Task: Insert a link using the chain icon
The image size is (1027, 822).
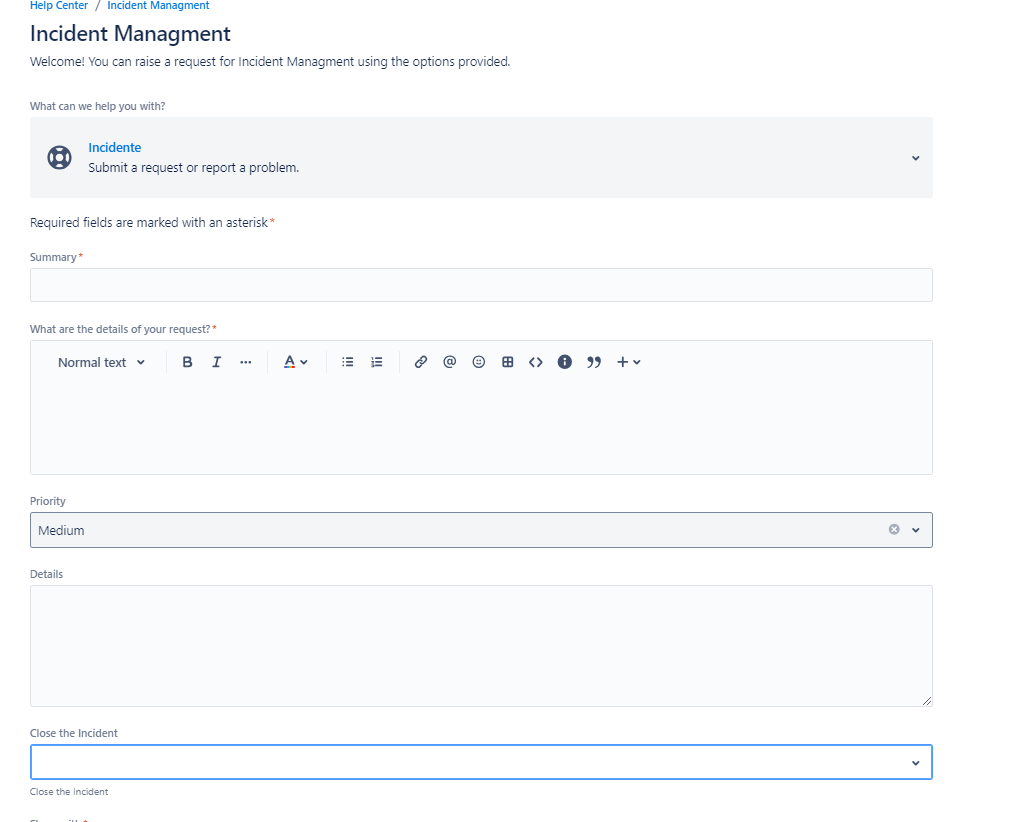Action: (420, 361)
